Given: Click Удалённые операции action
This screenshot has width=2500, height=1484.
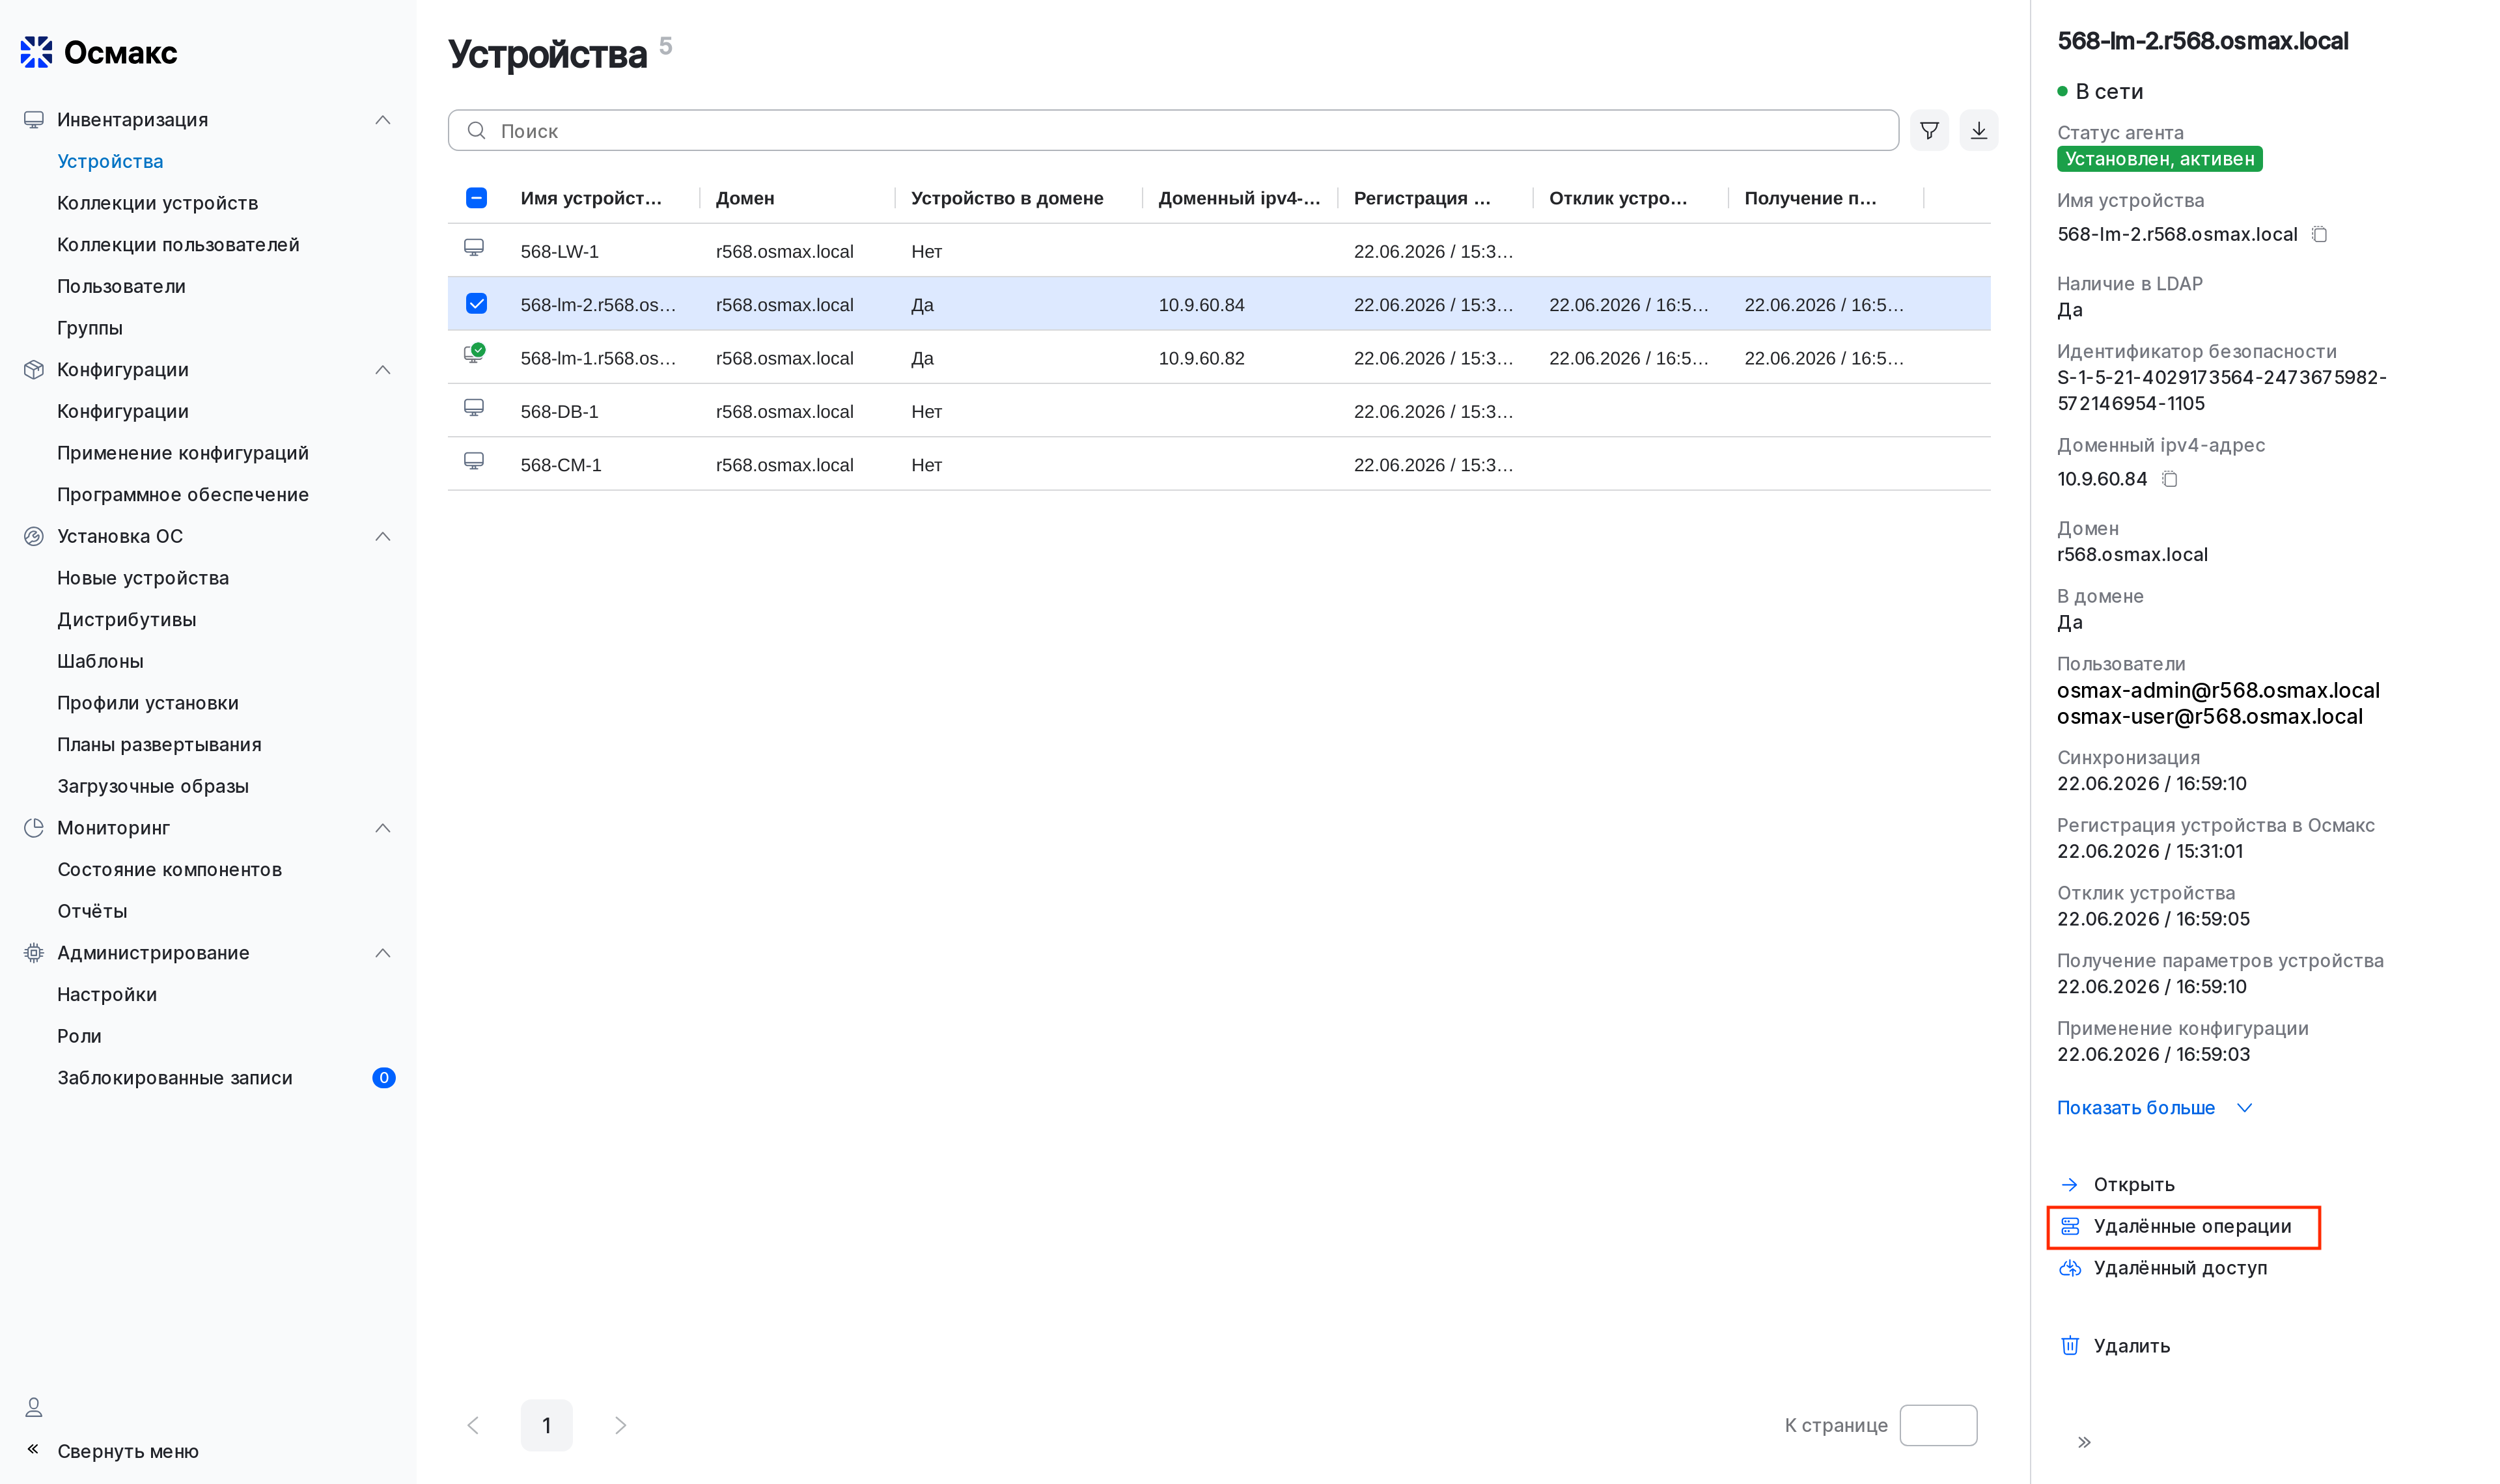Looking at the screenshot, I should point(2192,1226).
